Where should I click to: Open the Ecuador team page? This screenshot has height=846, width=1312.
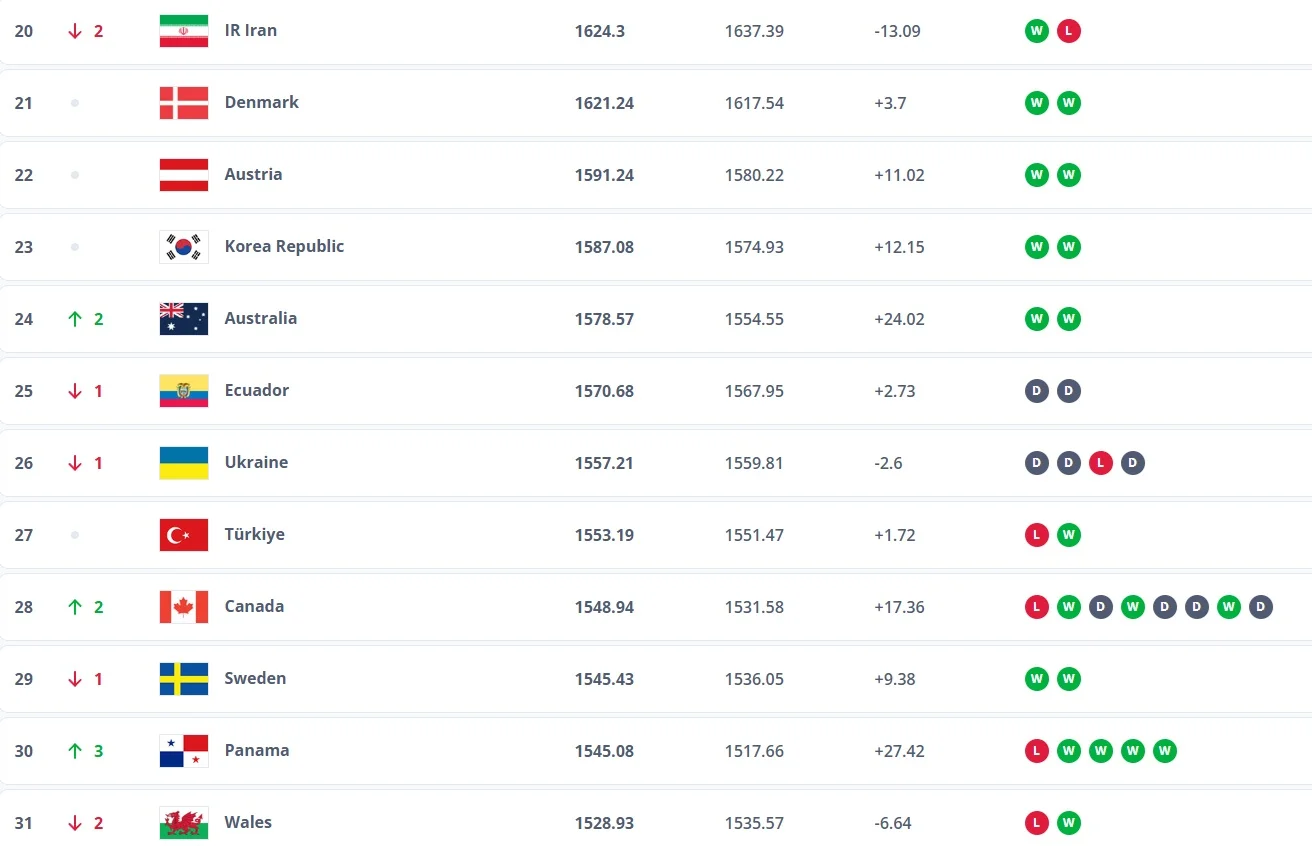(256, 390)
